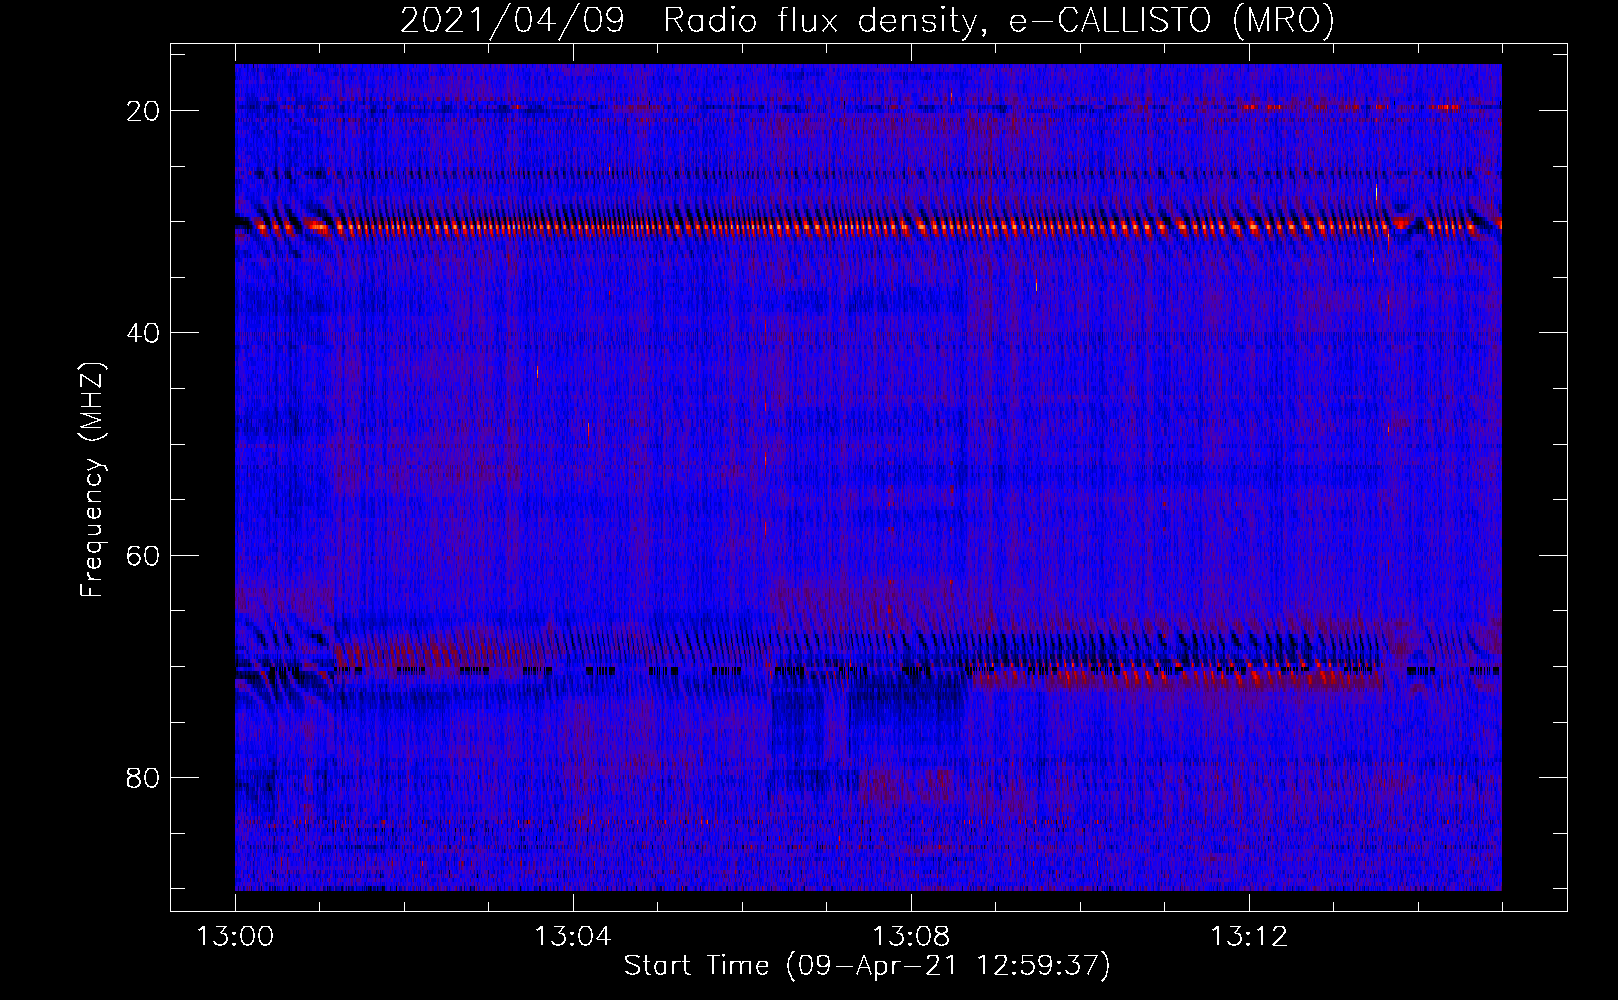Click the "13:00" time tick label
The image size is (1618, 1000).
click(x=235, y=937)
